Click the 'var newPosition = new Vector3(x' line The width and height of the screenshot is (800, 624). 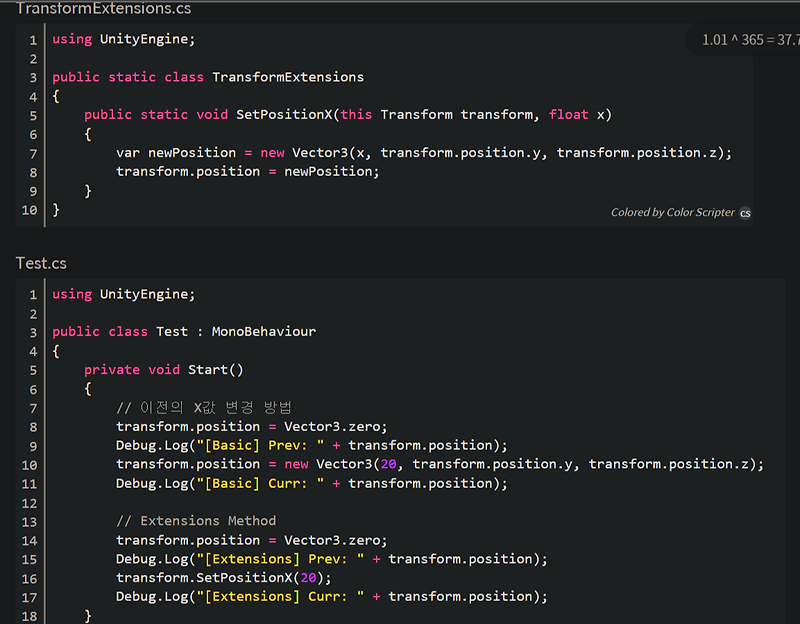tap(423, 153)
